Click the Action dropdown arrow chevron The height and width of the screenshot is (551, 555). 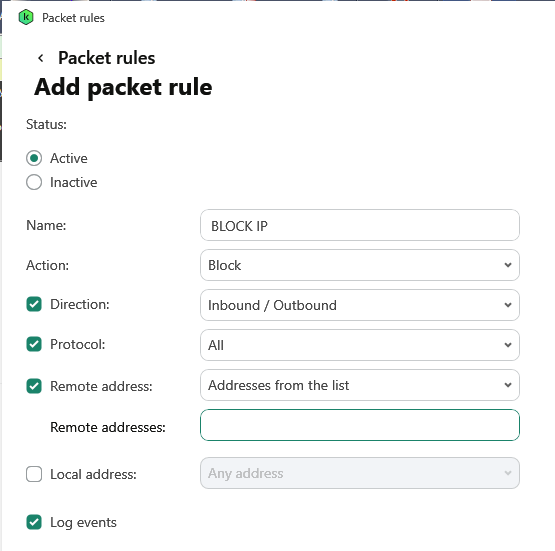click(508, 265)
